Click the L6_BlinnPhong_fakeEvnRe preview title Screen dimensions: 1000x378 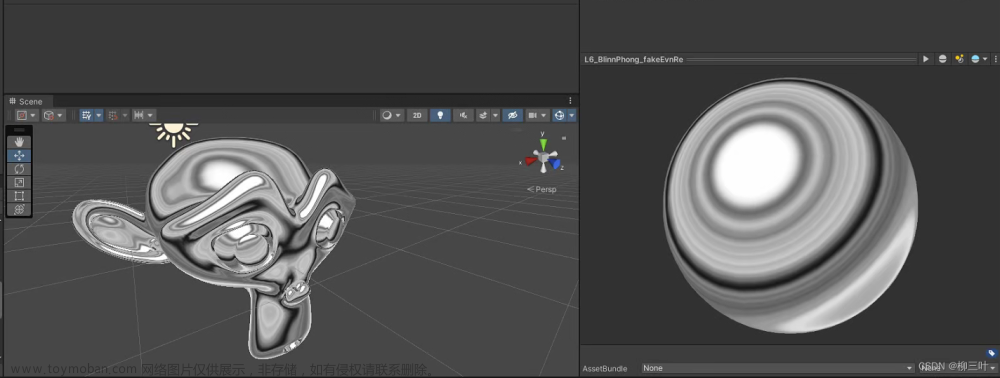[x=634, y=59]
